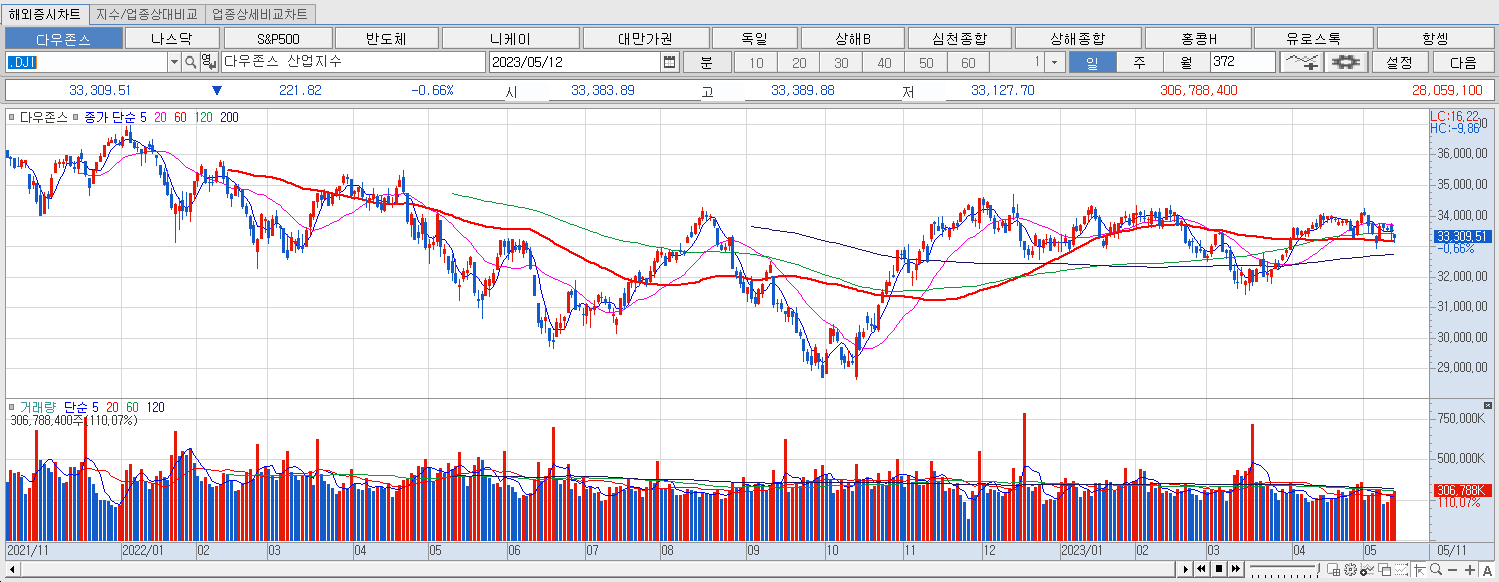The image size is (1499, 582).
Task: Switch to the 지수/업종상대비교 tab
Action: (146, 14)
